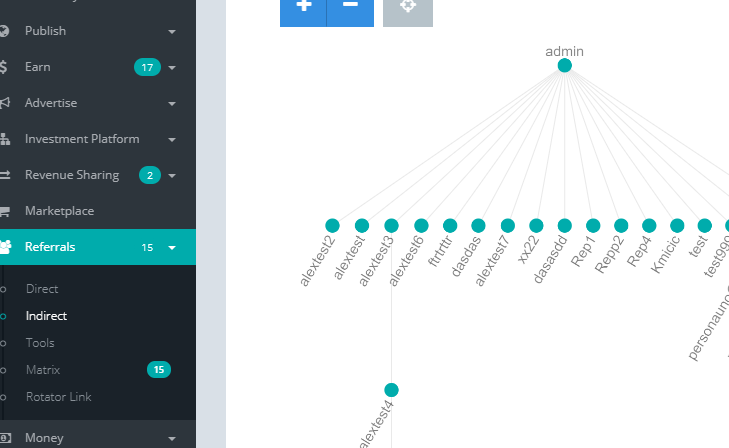Open the Matrix submenu link

(x=43, y=370)
